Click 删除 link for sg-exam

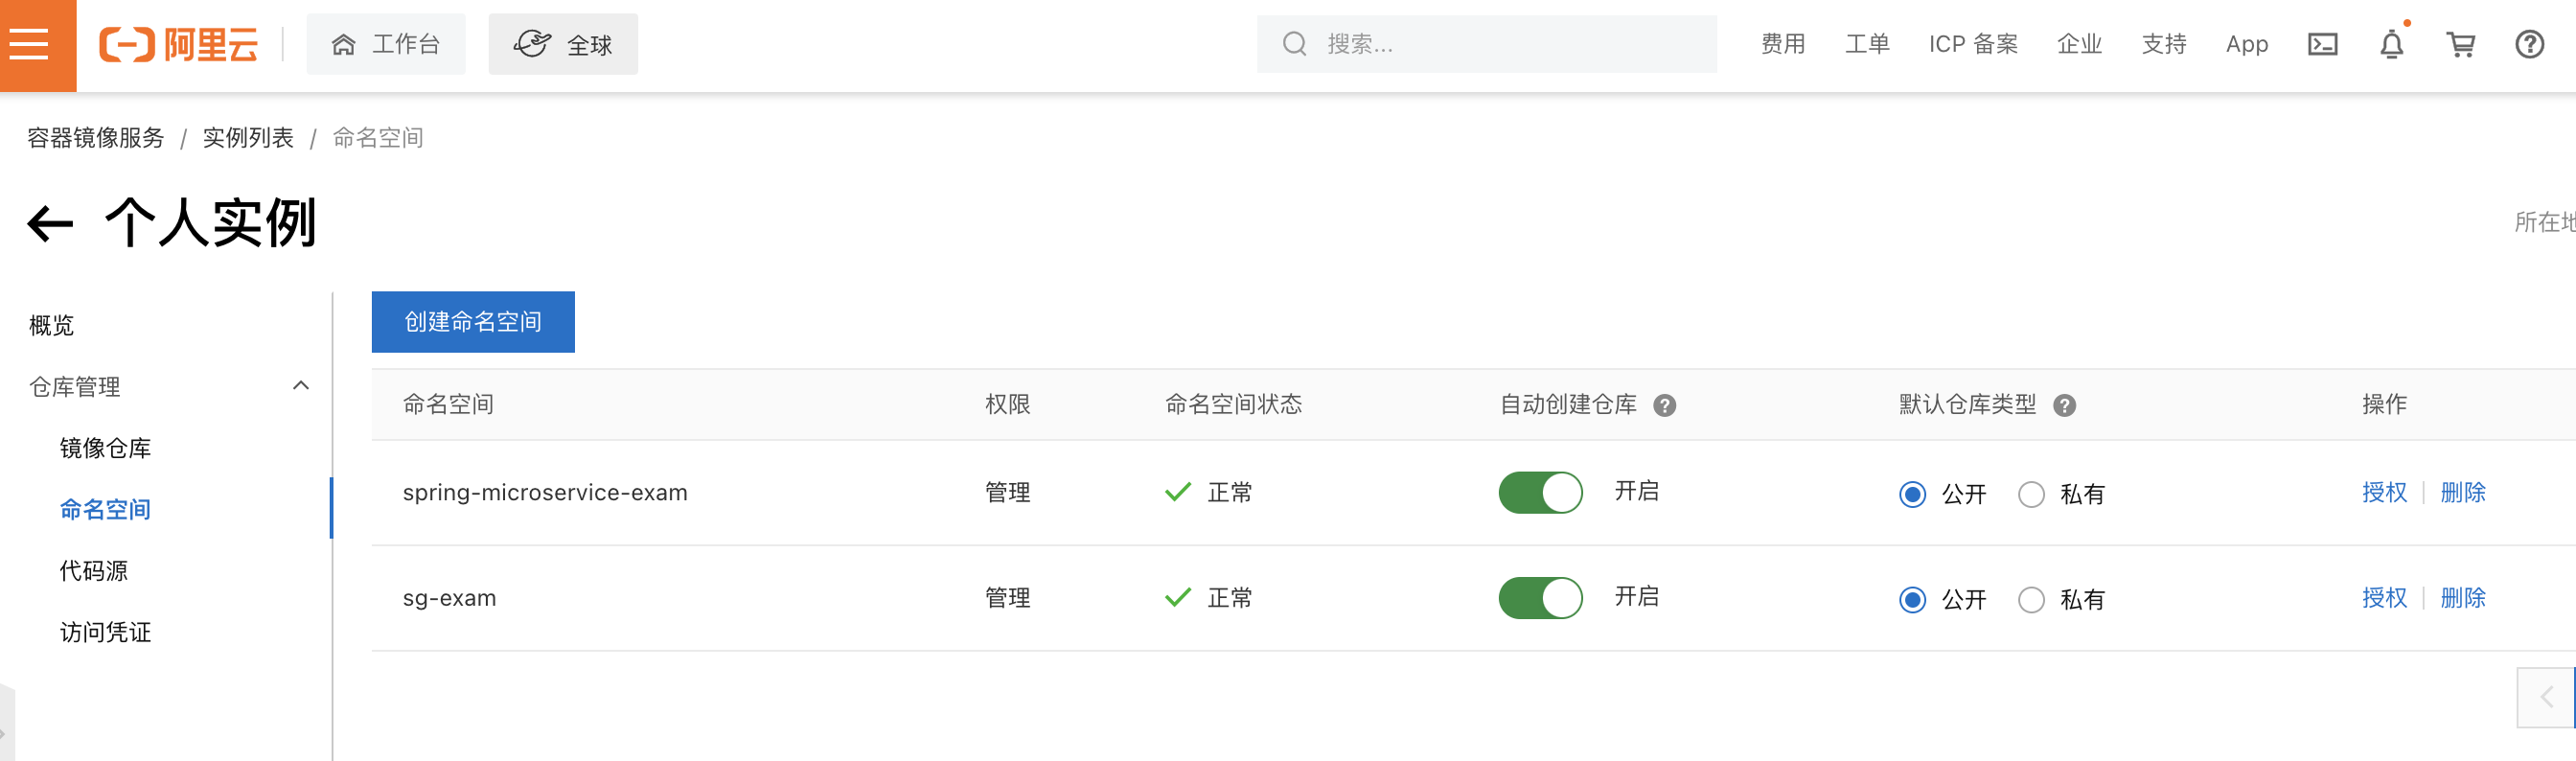click(2463, 598)
